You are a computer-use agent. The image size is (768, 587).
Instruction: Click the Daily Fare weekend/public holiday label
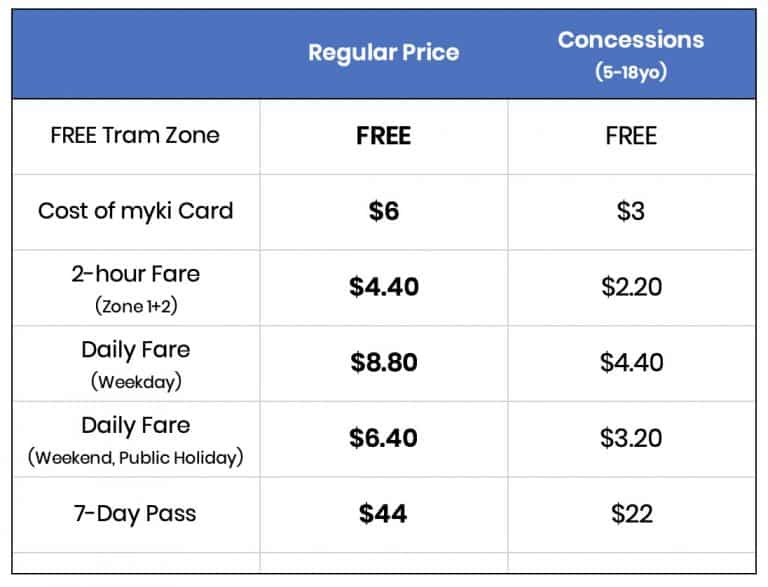click(x=135, y=438)
